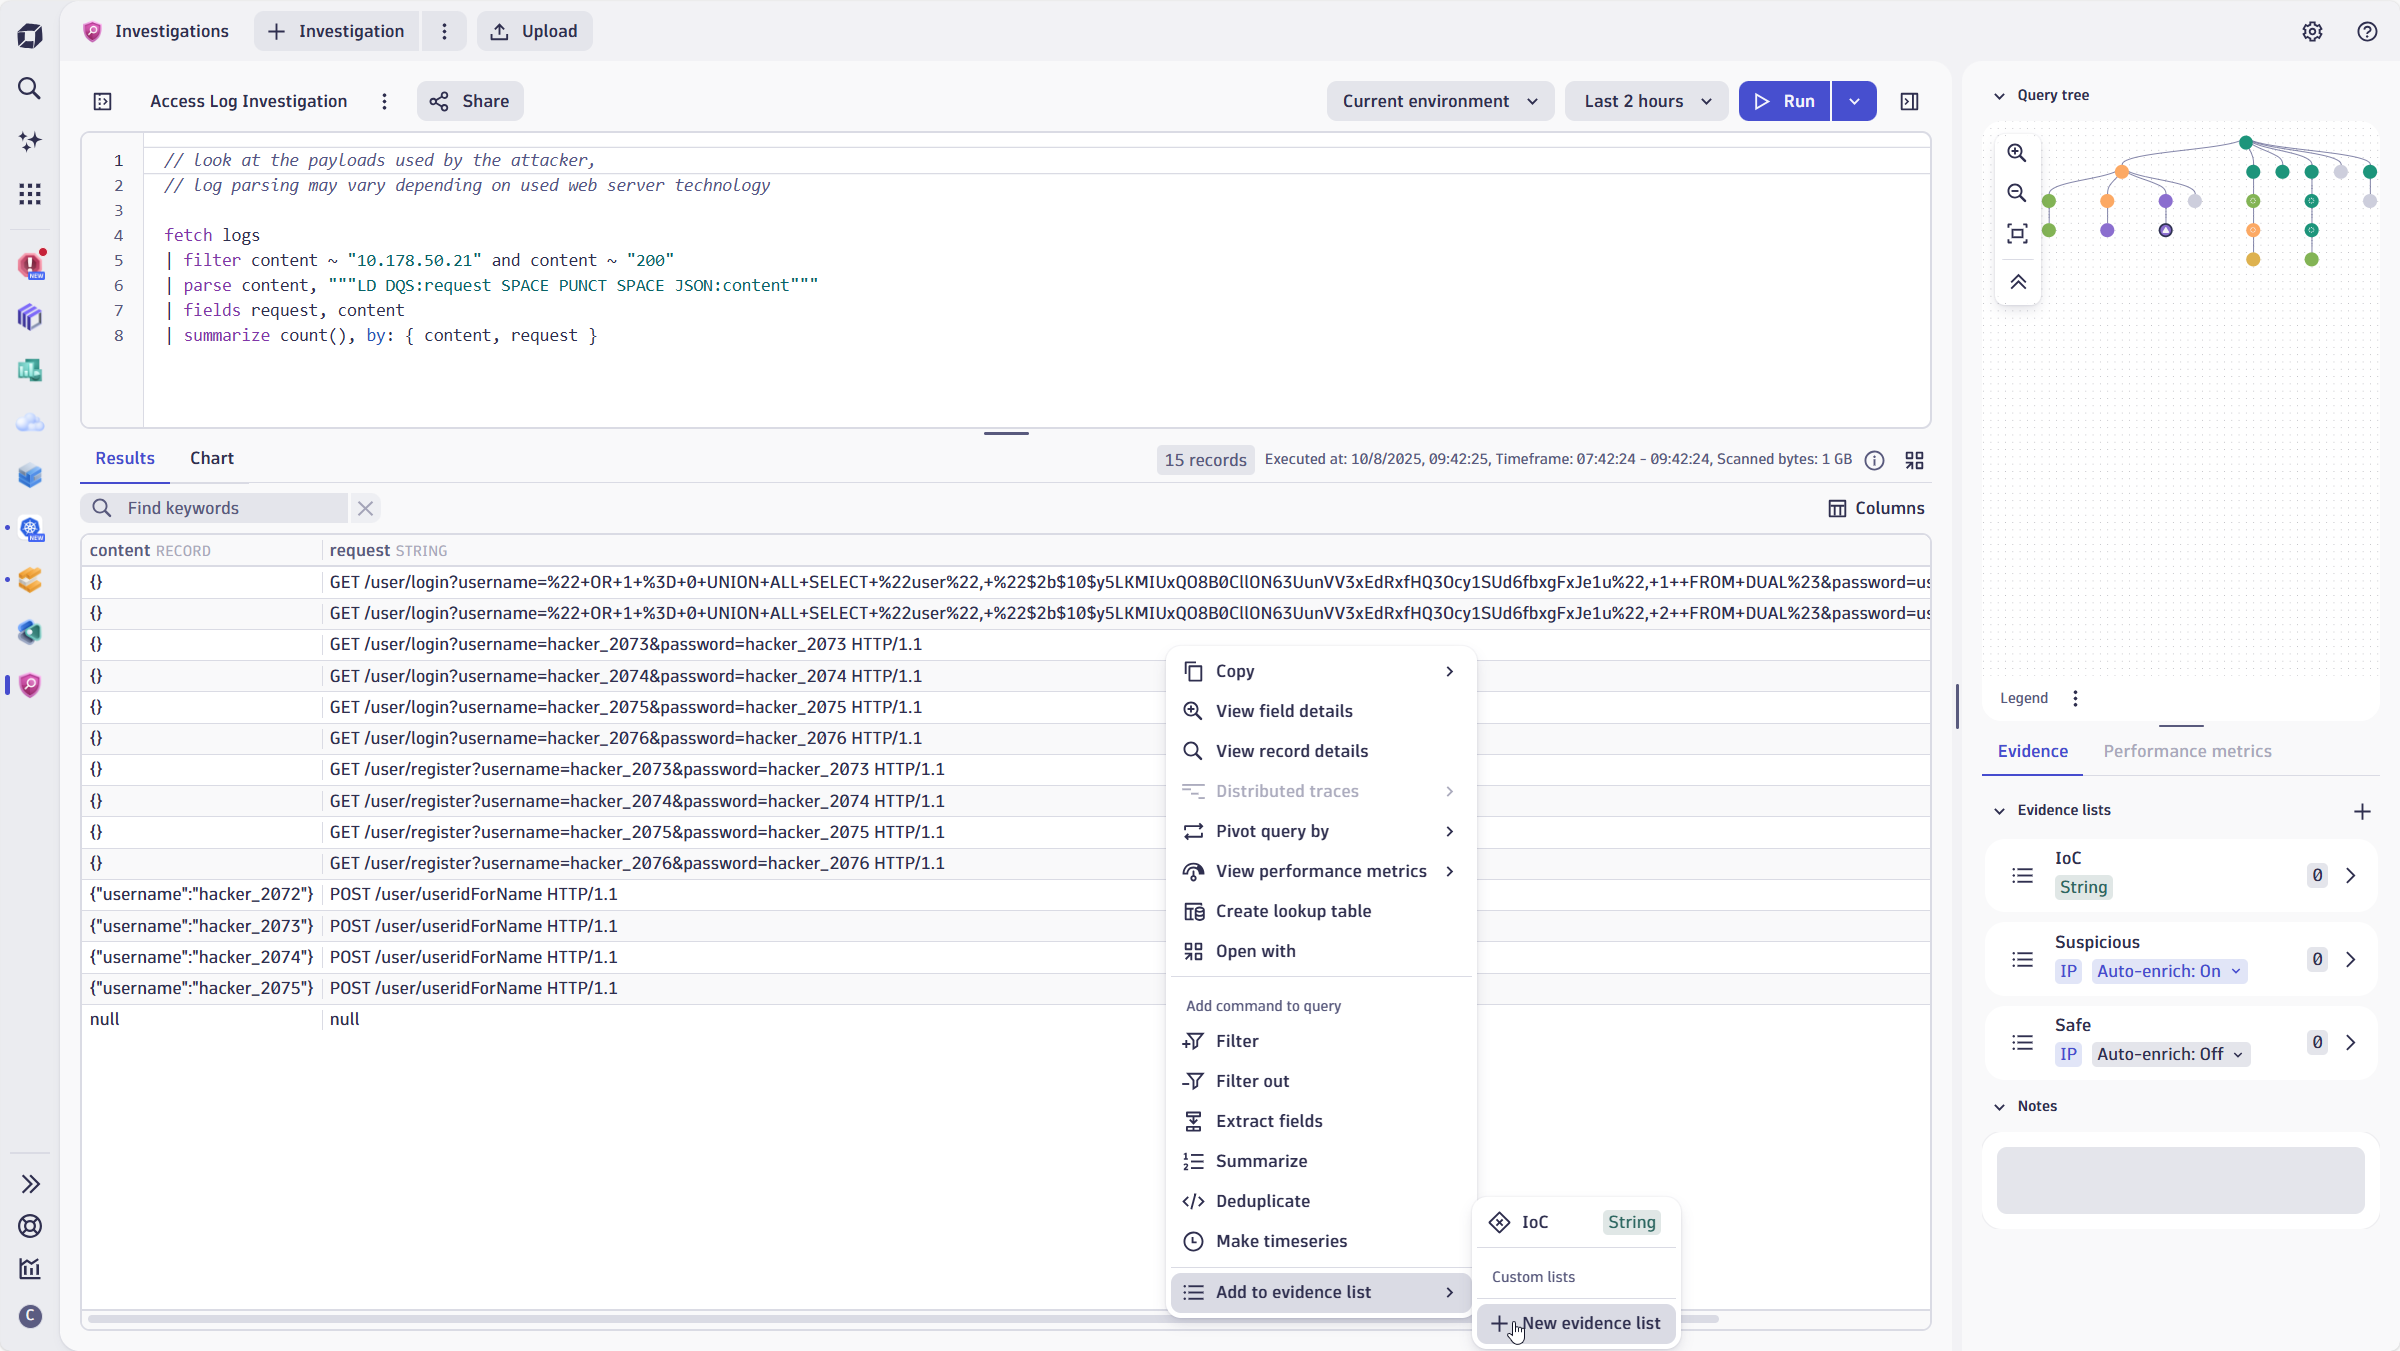Click the Share button

click(x=470, y=101)
